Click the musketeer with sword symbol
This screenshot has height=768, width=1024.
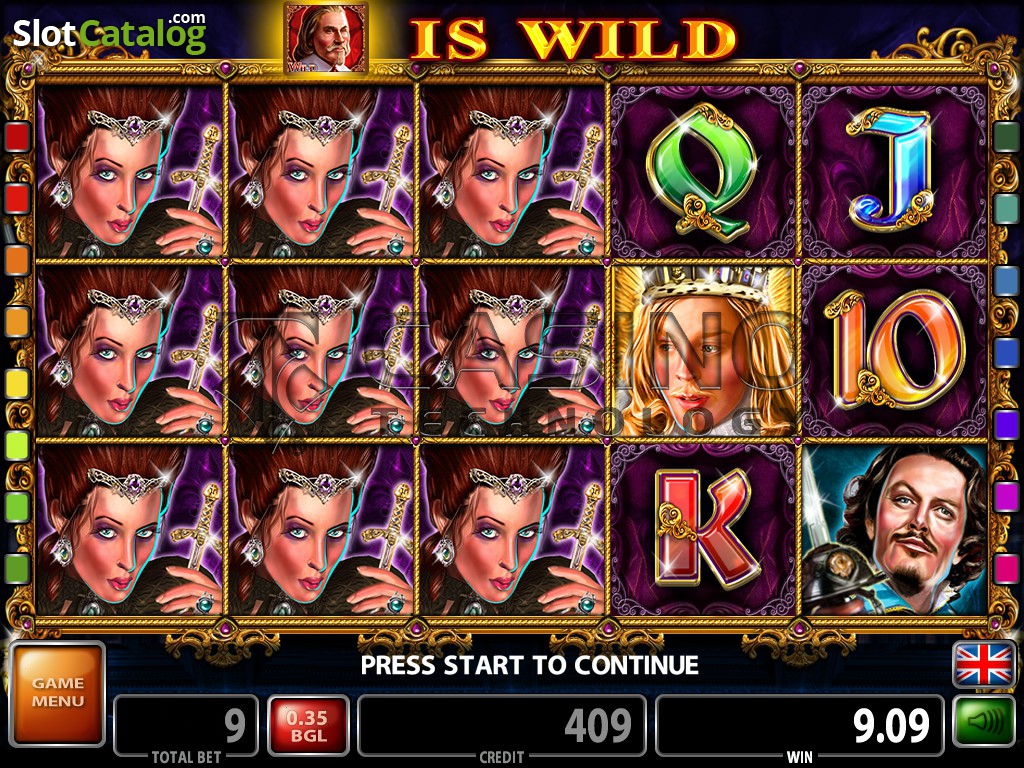pyautogui.click(x=895, y=529)
